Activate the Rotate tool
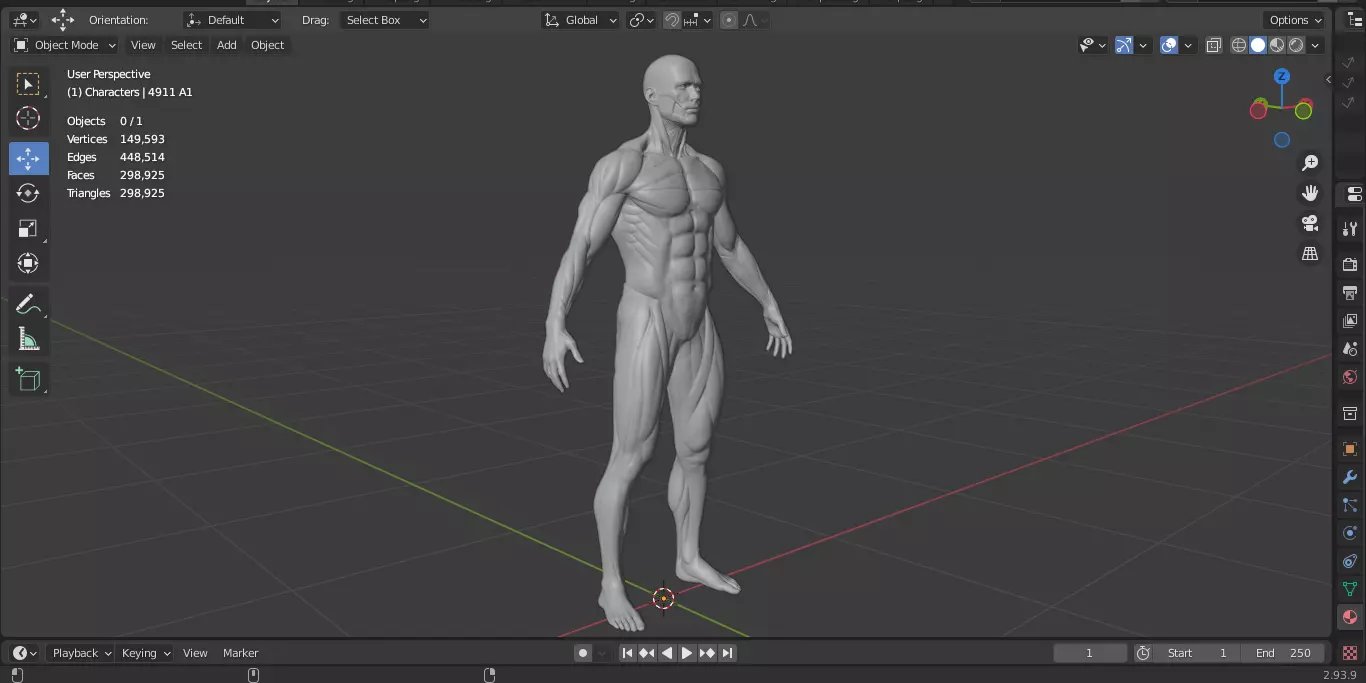The width and height of the screenshot is (1366, 683). pyautogui.click(x=28, y=193)
